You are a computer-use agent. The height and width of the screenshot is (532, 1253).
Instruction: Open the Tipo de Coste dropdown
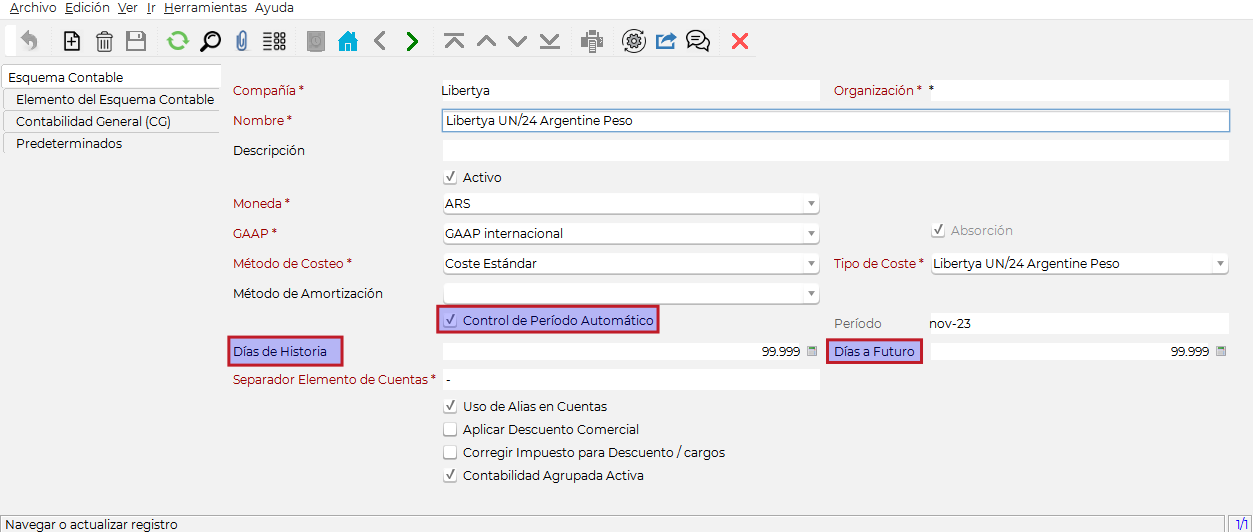click(1220, 264)
